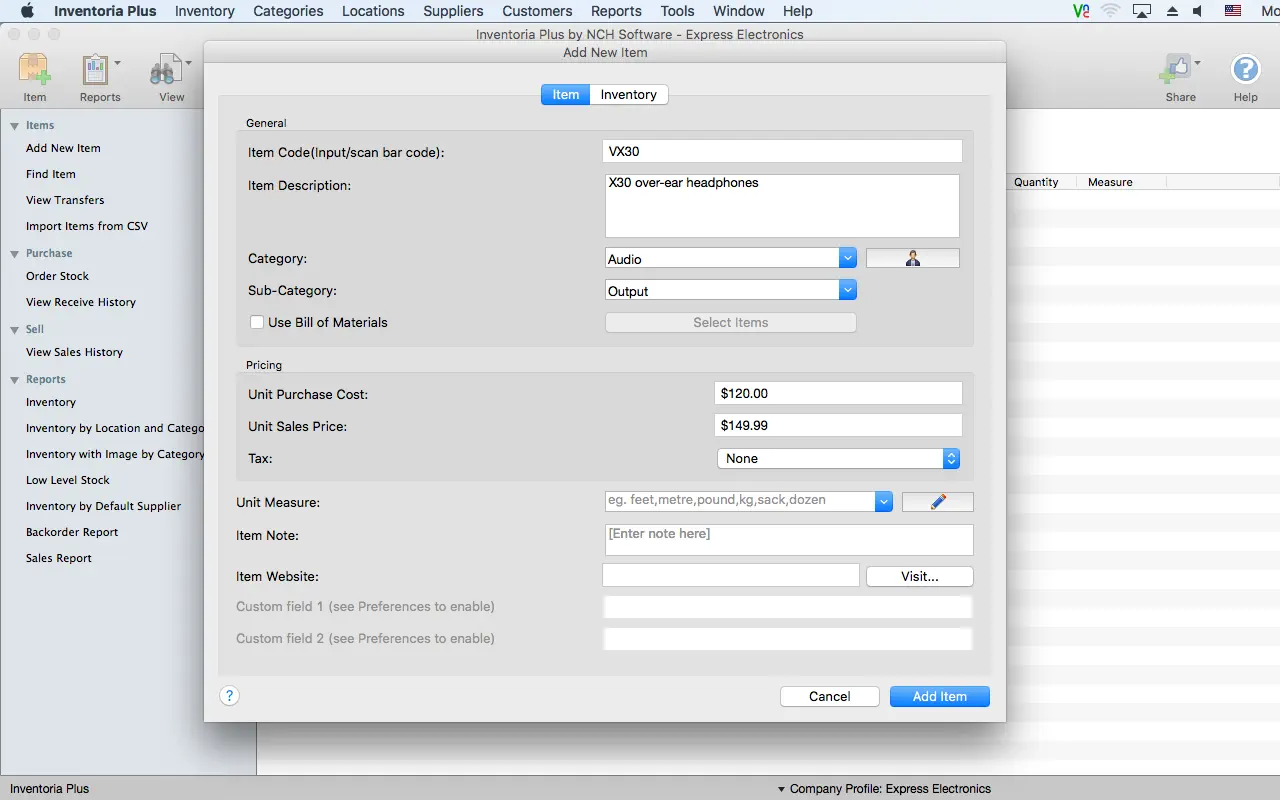Expand the Unit Measure combo box arrow

(883, 502)
